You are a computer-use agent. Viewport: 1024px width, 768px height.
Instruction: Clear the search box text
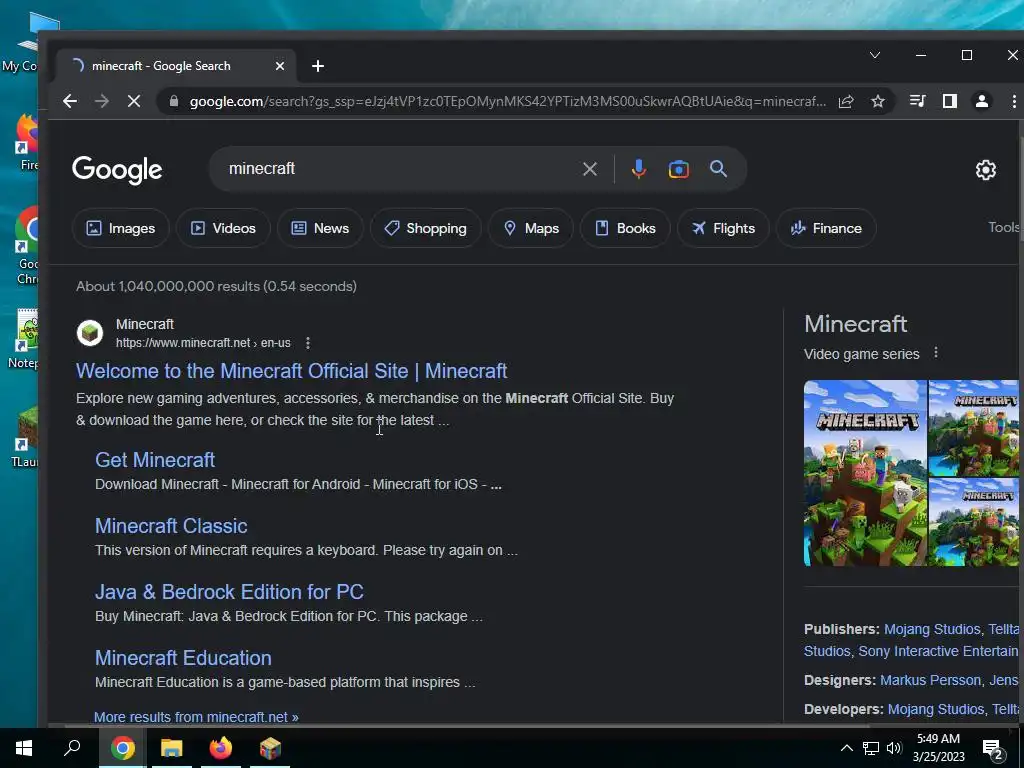click(590, 169)
